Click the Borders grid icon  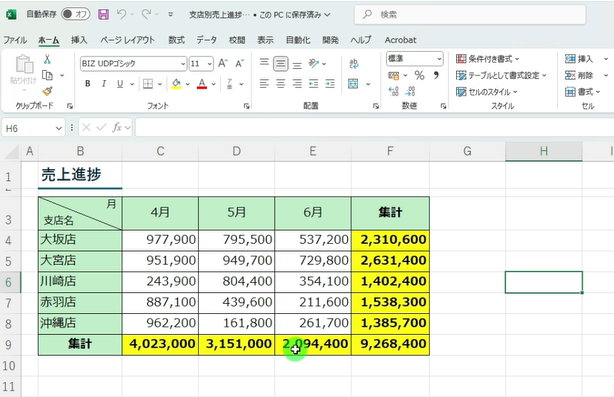(x=148, y=84)
